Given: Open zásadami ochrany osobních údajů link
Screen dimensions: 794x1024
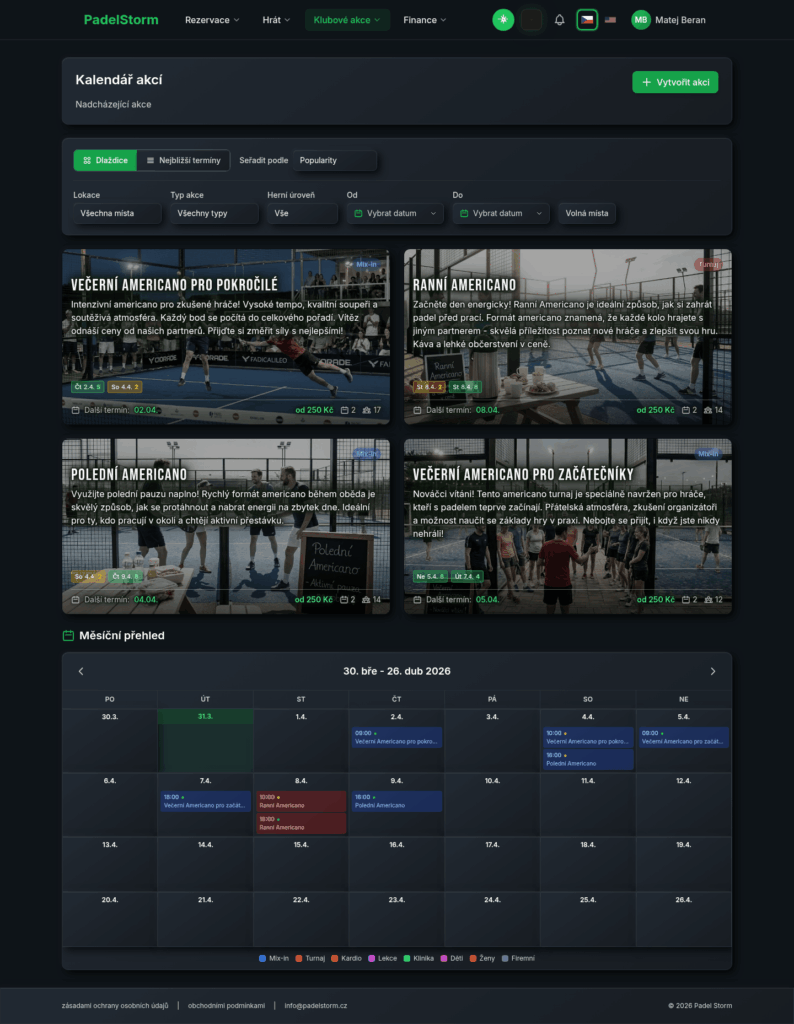Looking at the screenshot, I should pos(115,1006).
